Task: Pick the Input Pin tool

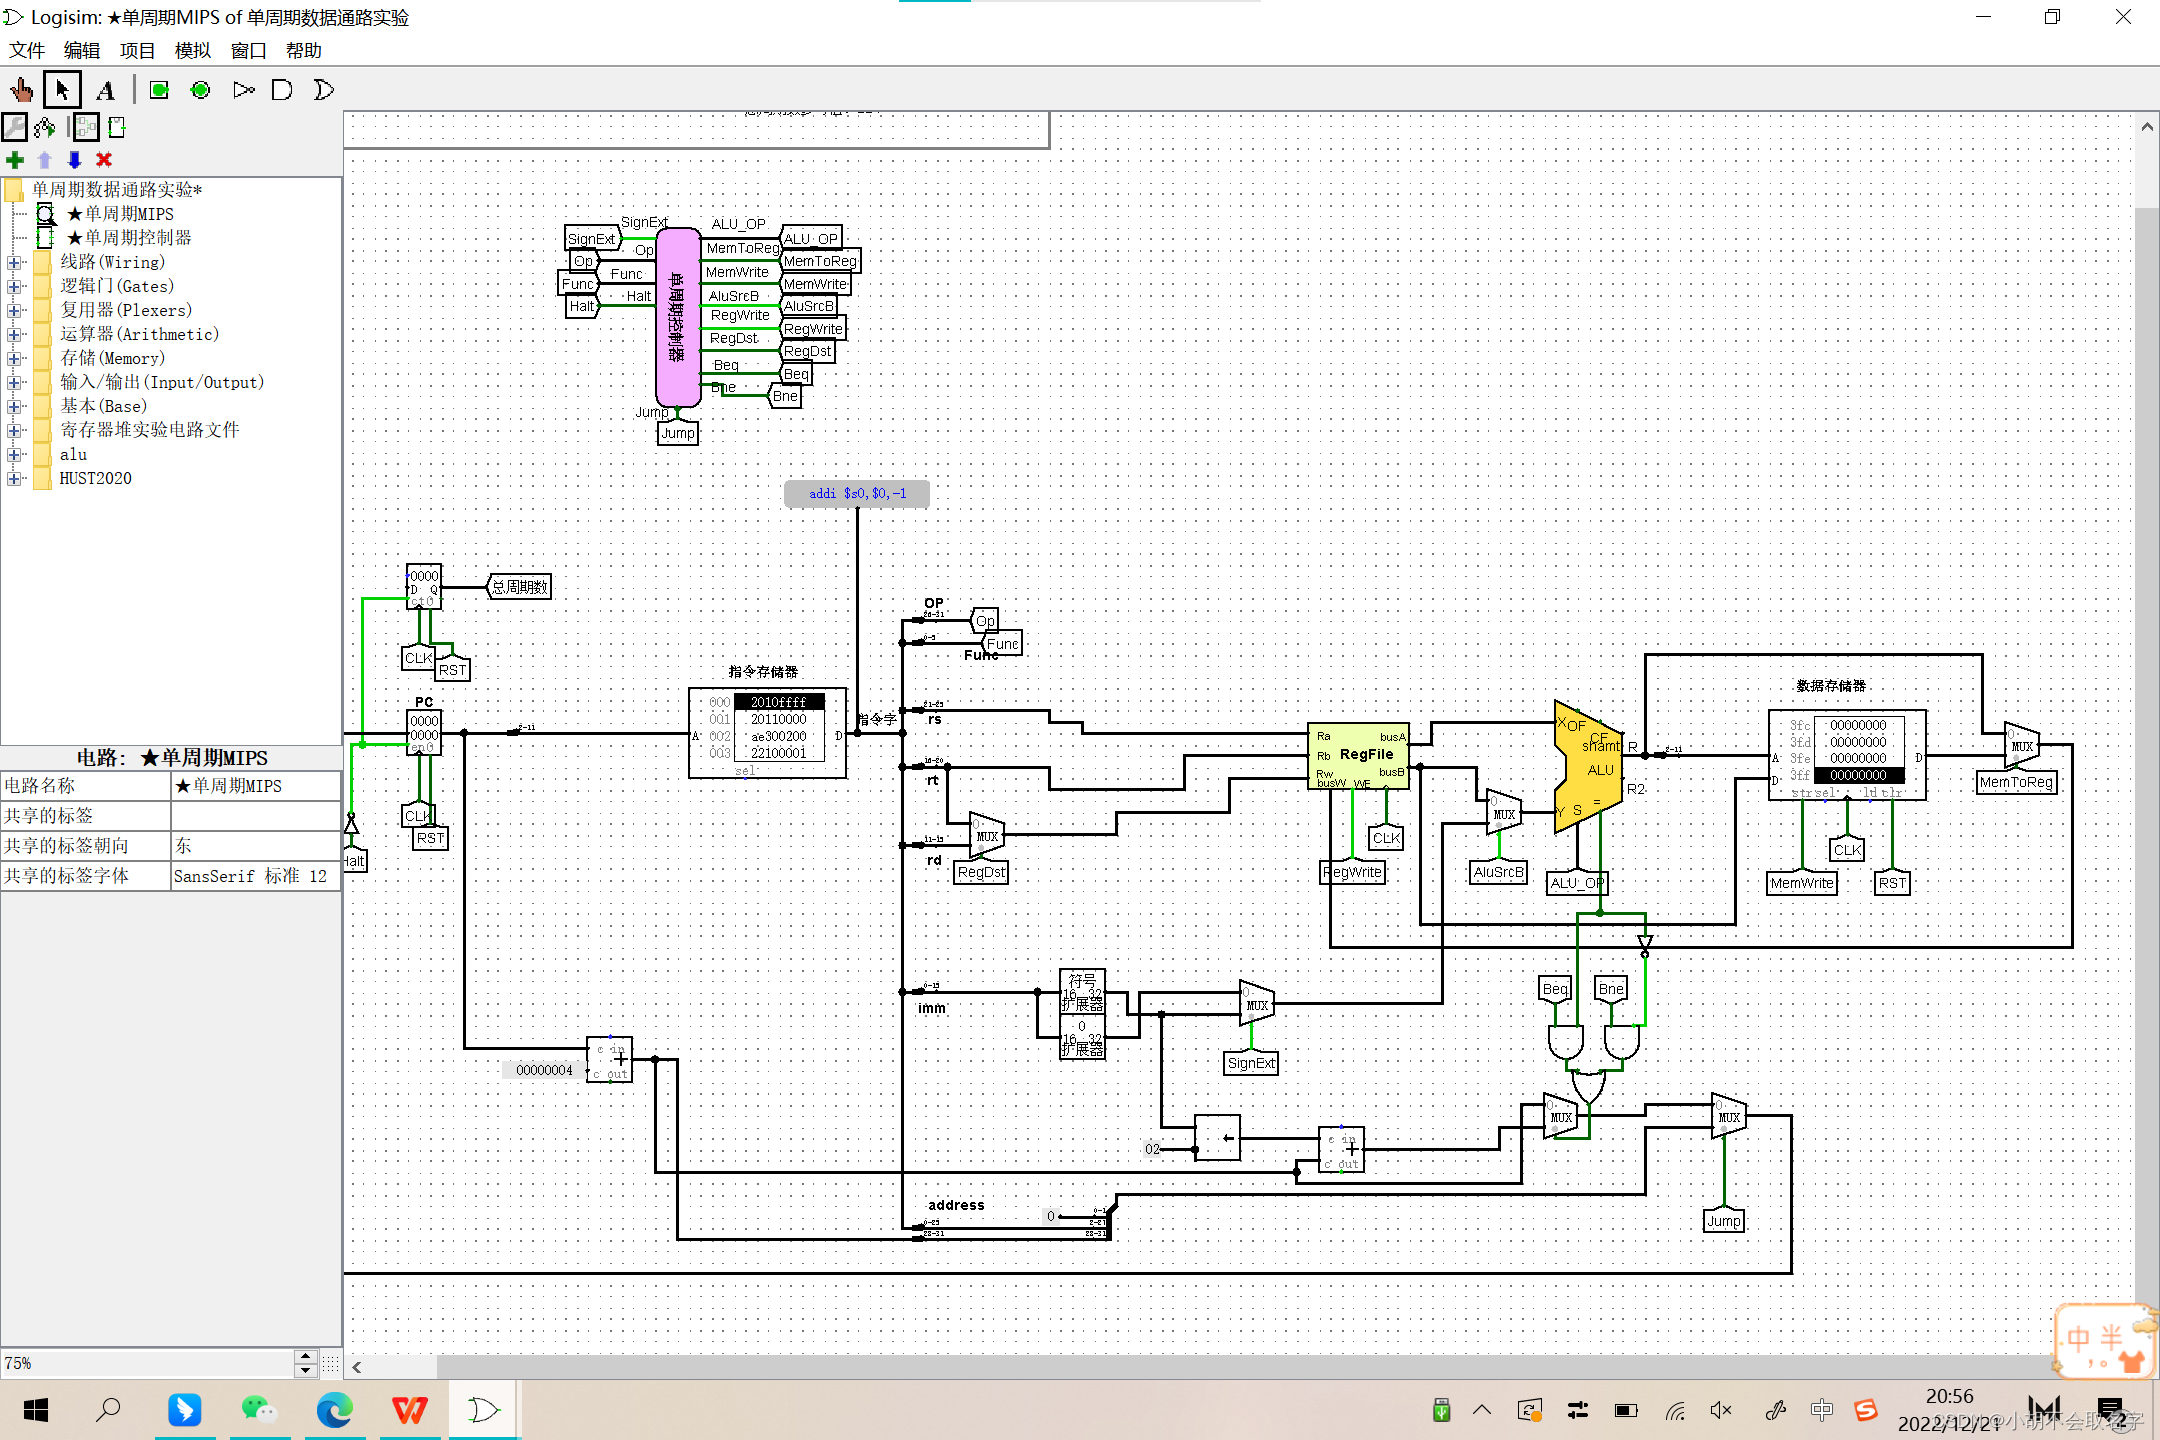Action: click(159, 90)
